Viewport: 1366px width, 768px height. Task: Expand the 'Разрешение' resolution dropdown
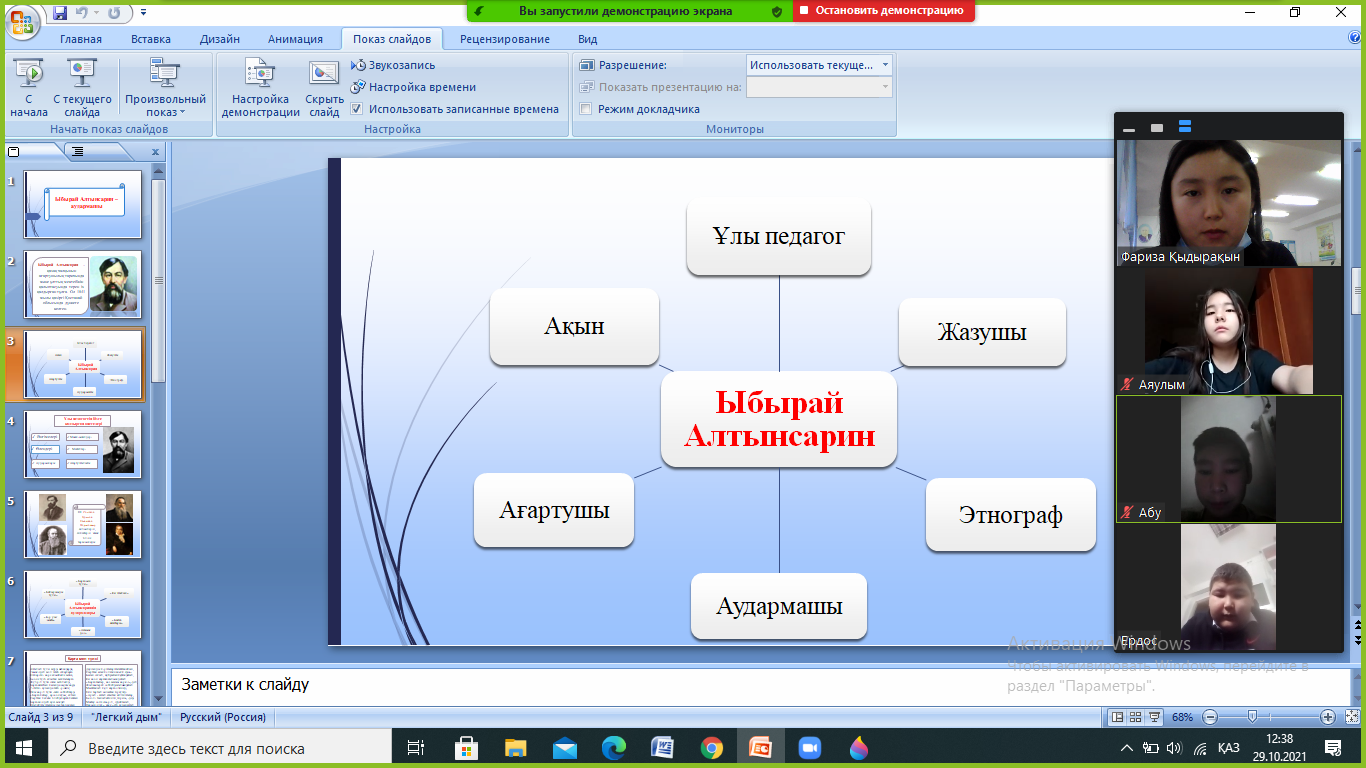coord(885,65)
